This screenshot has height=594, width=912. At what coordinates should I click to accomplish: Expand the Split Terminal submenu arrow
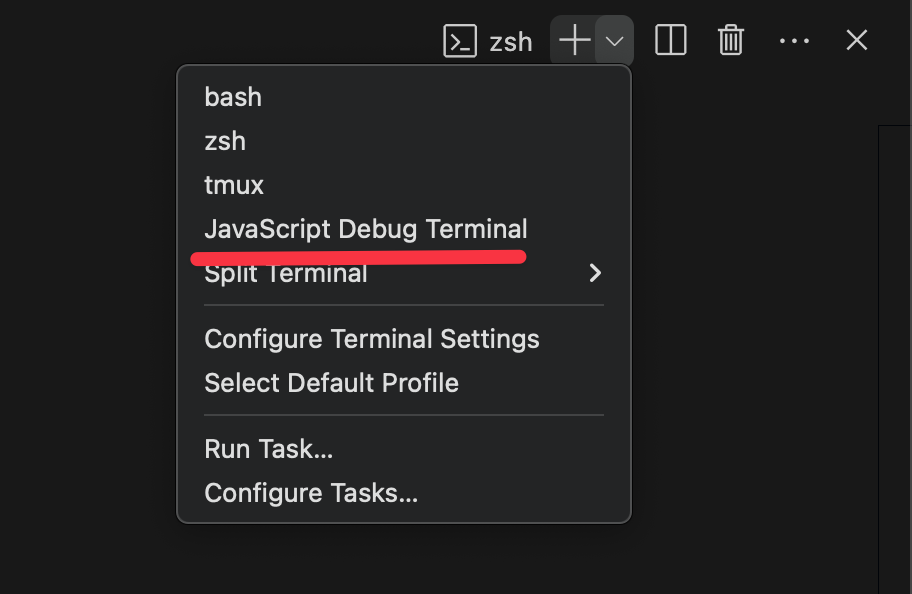pyautogui.click(x=594, y=272)
